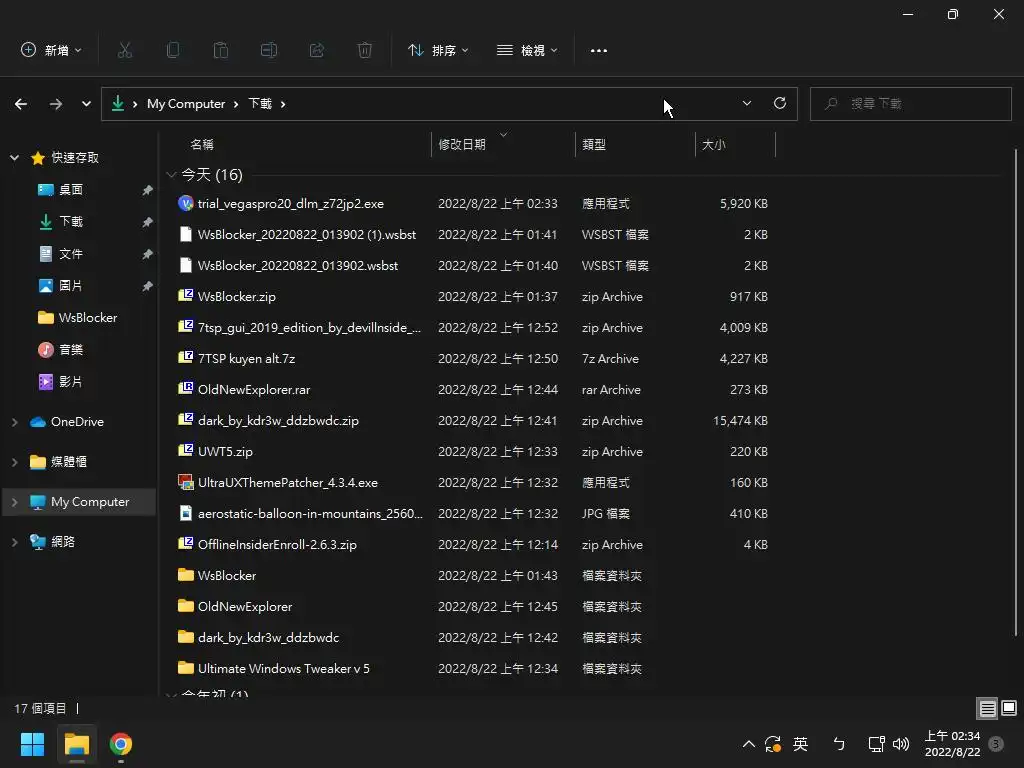
Task: Open recent locations chevron beside forward arrow
Action: [86, 104]
